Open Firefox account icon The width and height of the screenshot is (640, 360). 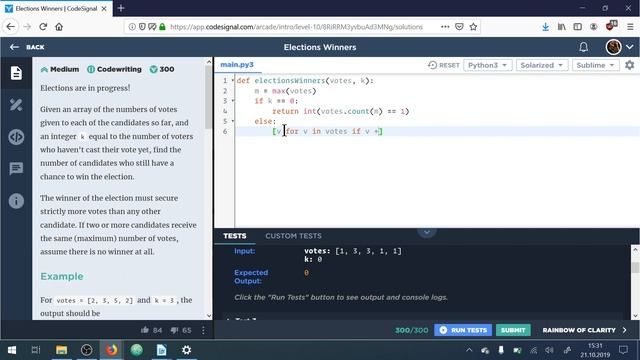pos(593,27)
